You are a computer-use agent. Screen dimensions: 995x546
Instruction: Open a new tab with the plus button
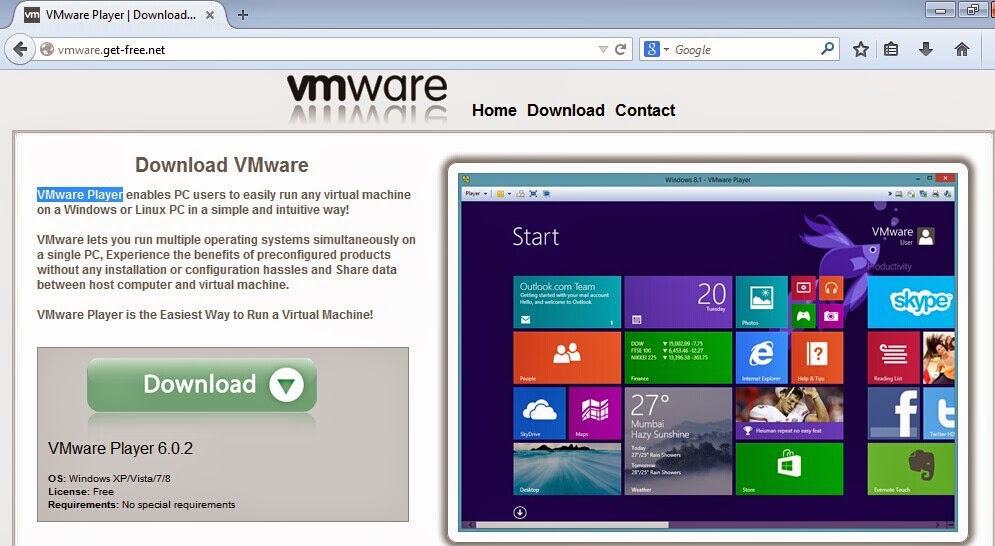242,15
